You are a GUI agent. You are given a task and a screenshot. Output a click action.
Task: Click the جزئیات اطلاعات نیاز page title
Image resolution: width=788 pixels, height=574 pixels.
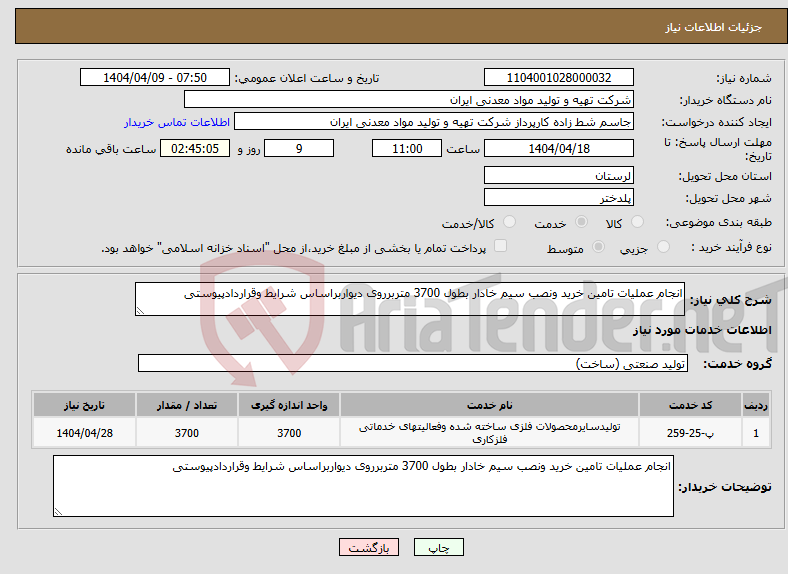[x=714, y=27]
